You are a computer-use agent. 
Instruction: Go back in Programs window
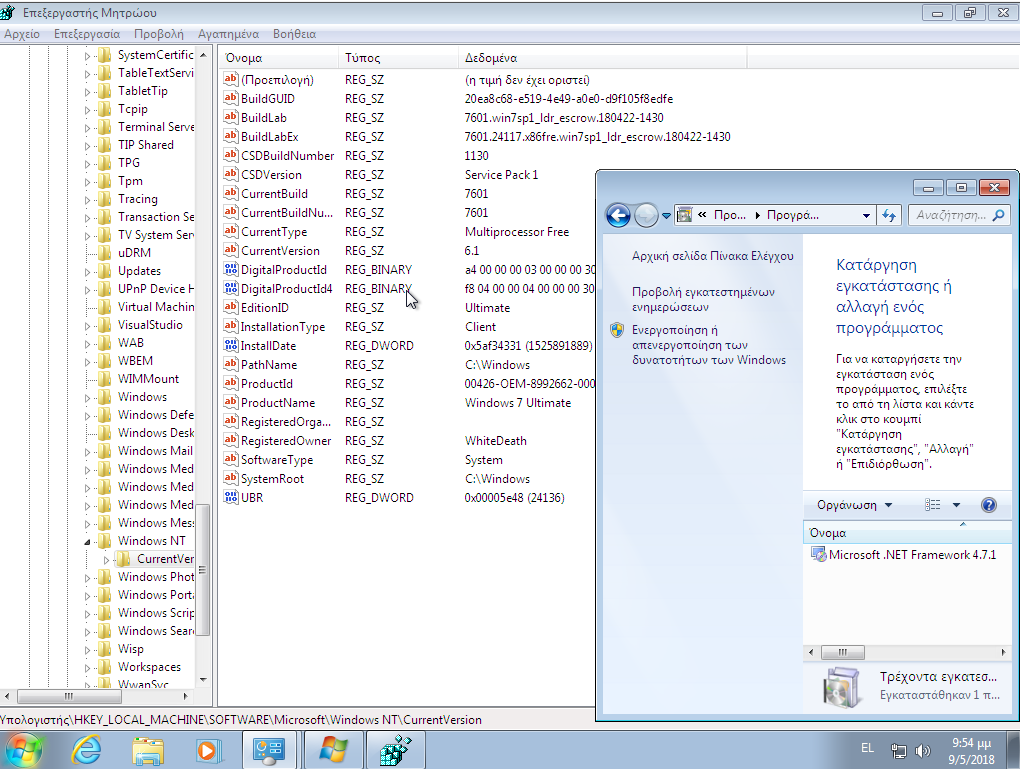click(618, 215)
